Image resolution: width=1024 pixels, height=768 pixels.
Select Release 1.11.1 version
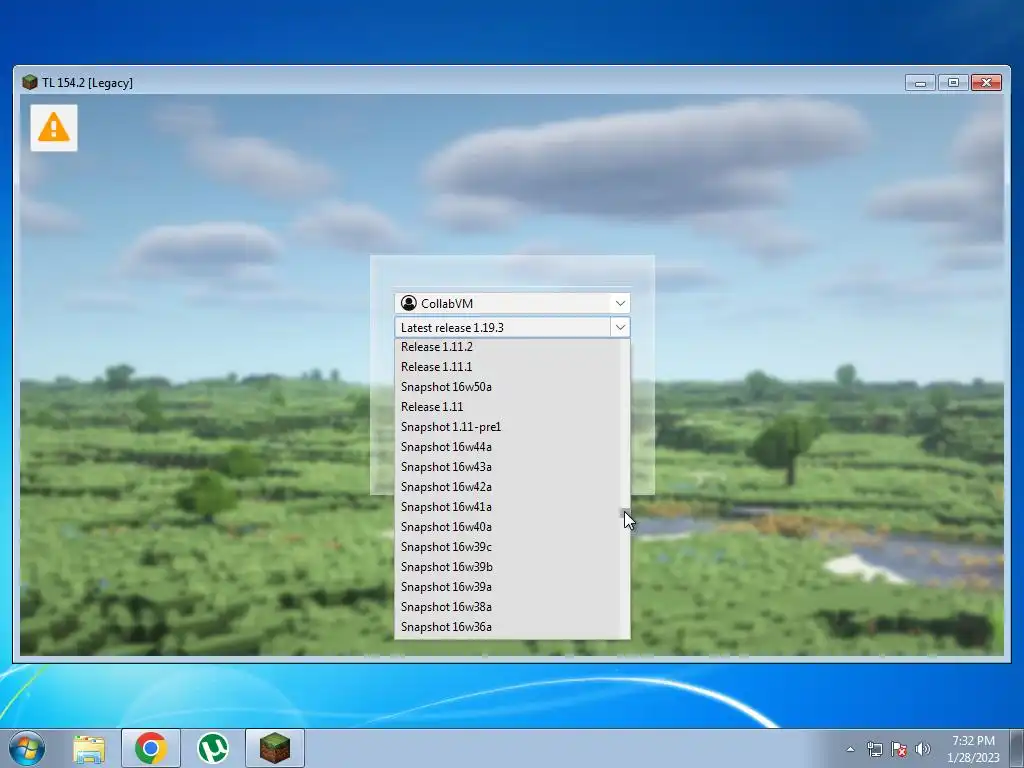coord(507,366)
